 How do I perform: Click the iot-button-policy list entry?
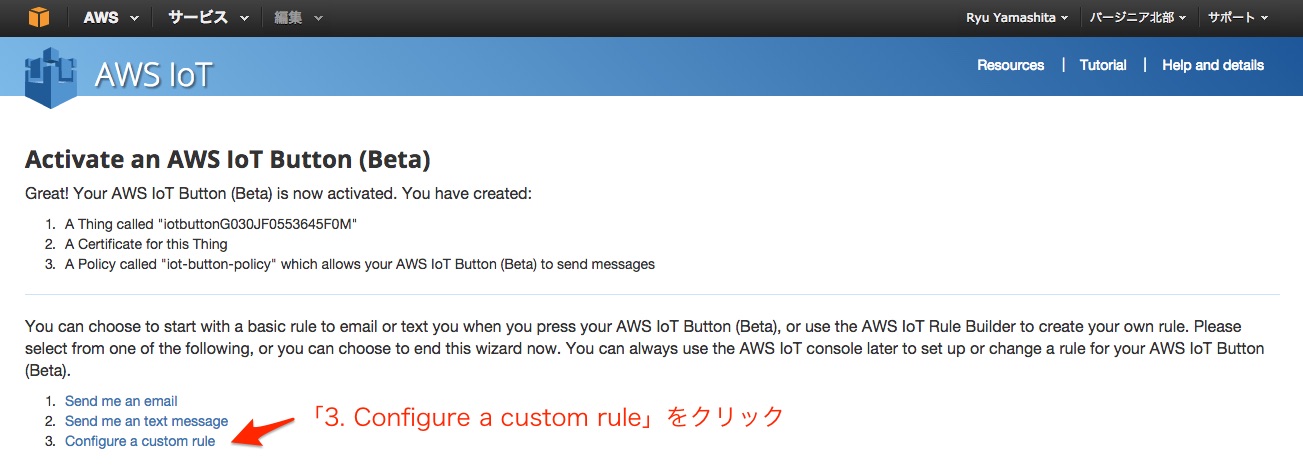point(360,264)
